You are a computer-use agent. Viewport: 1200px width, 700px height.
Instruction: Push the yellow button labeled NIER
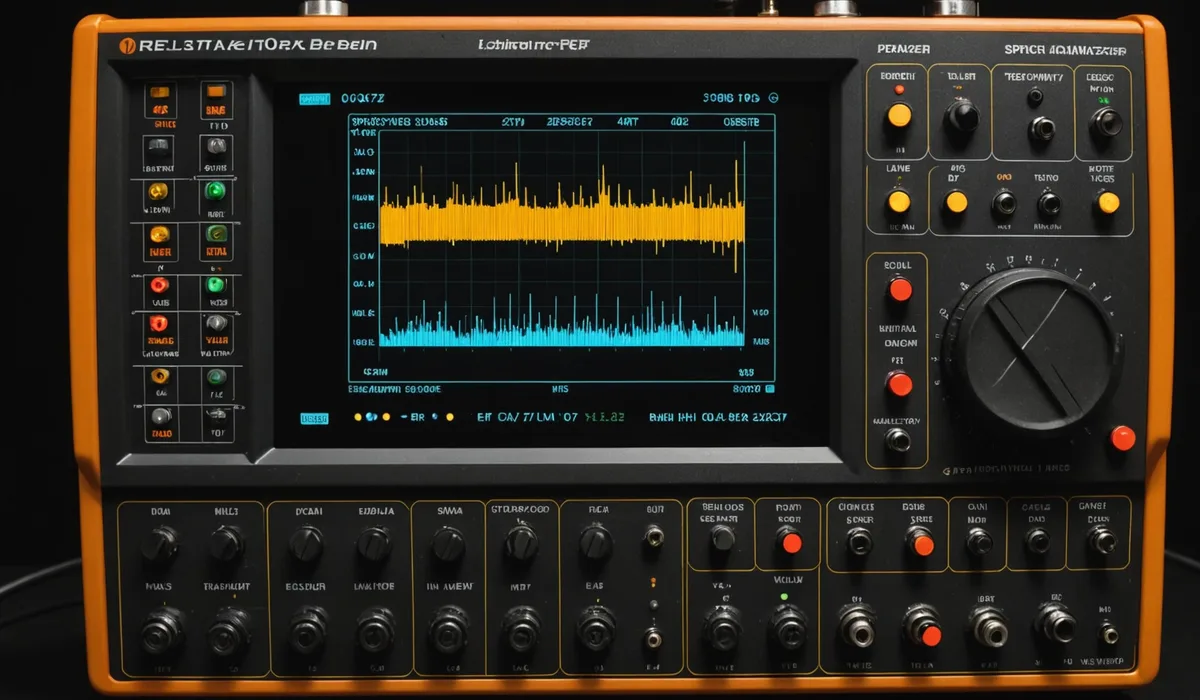point(160,236)
